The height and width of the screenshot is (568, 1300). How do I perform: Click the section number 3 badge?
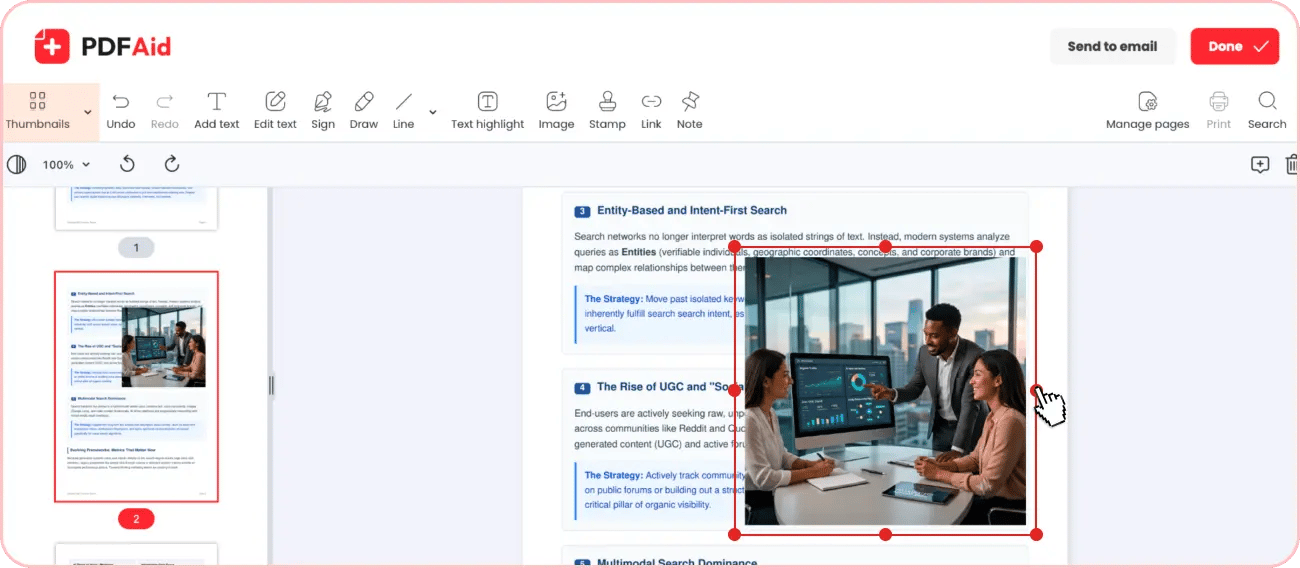click(582, 212)
